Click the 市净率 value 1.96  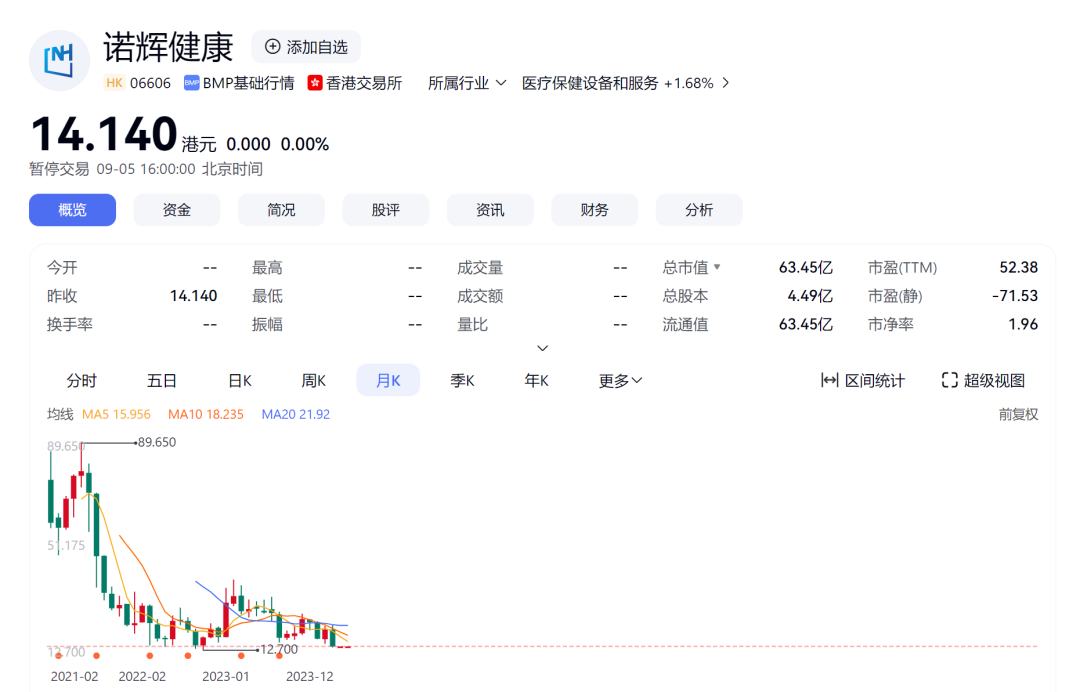(x=1024, y=324)
